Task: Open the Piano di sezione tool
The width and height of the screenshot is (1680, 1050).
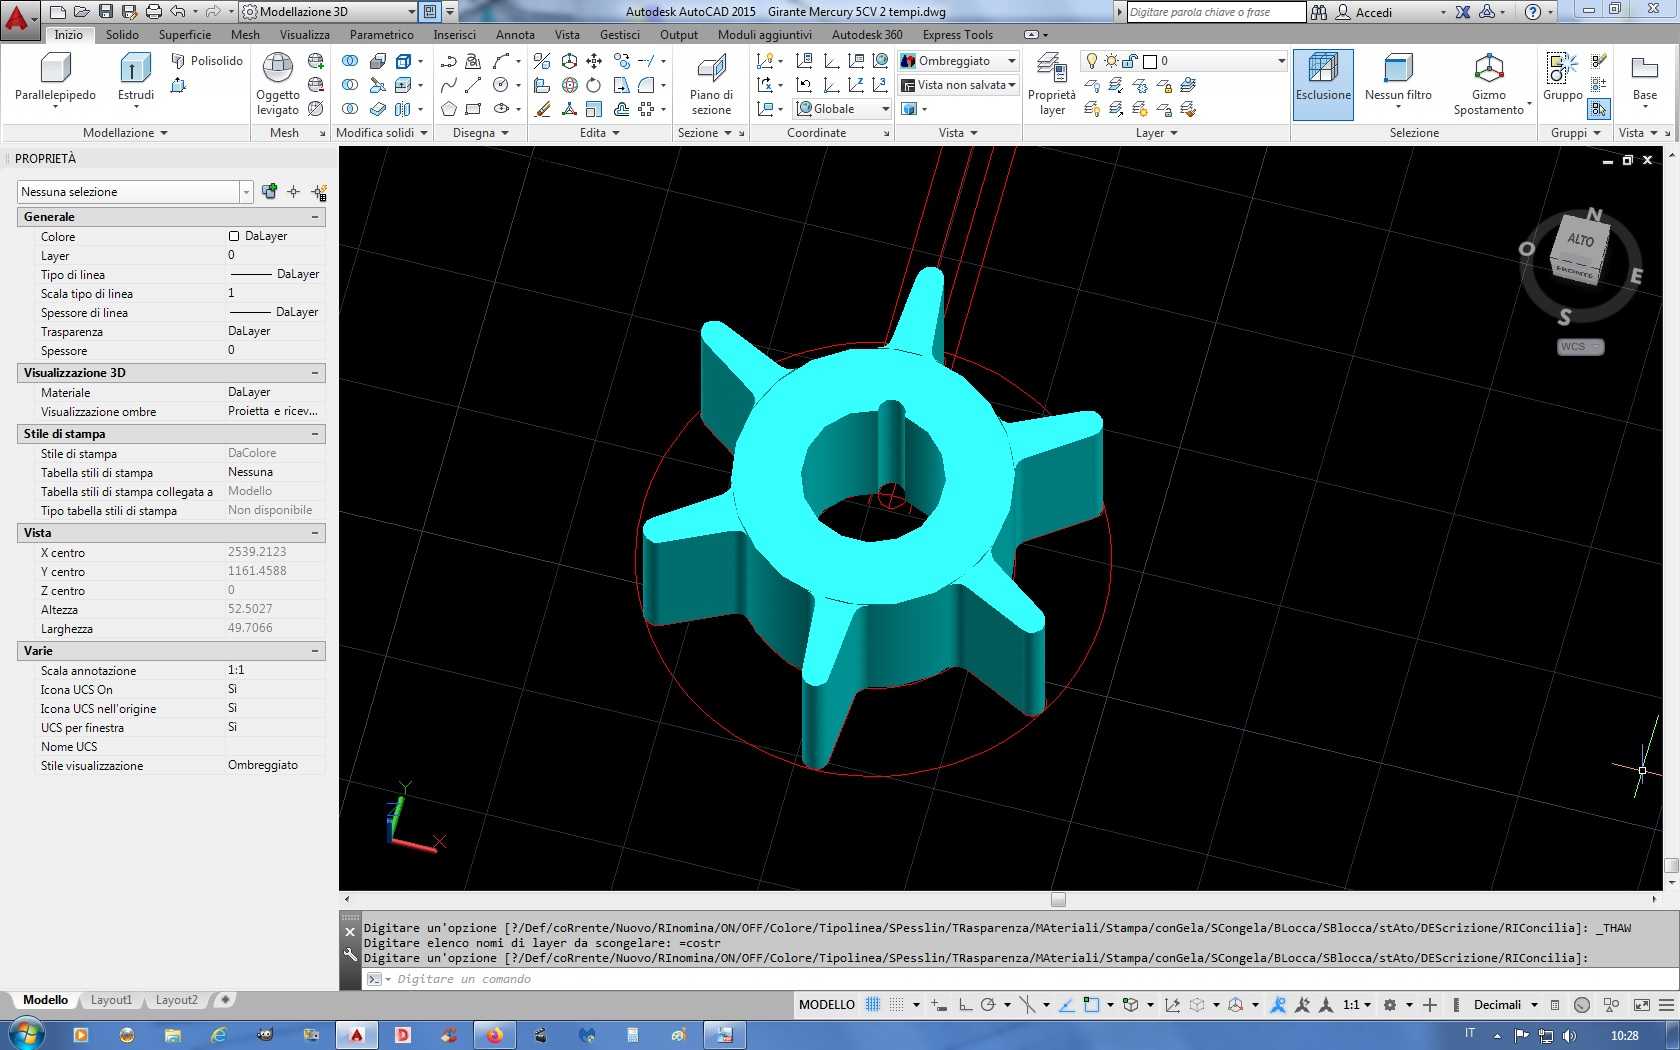Action: (711, 84)
